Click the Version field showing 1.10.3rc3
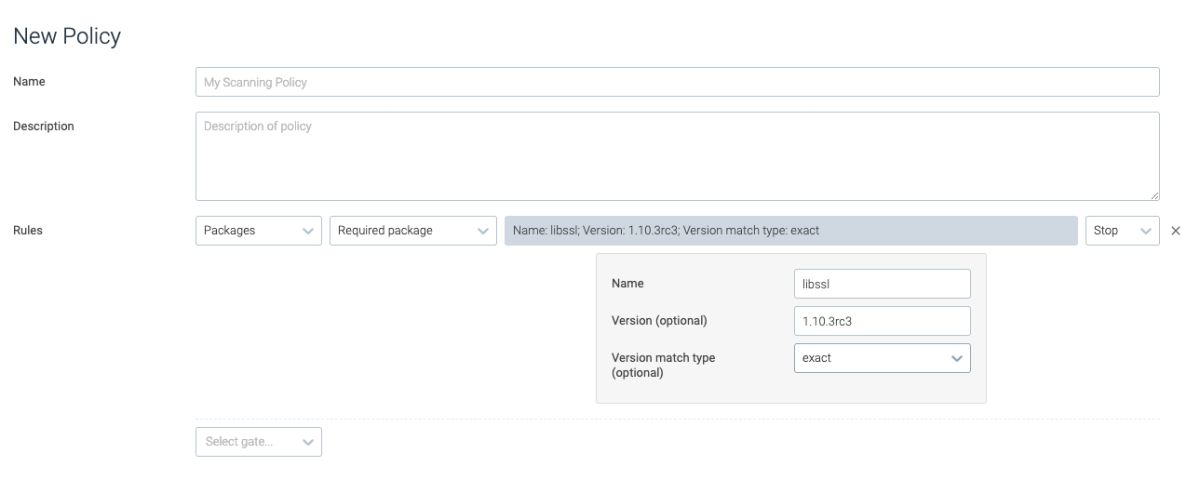The width and height of the screenshot is (1200, 480). click(881, 321)
